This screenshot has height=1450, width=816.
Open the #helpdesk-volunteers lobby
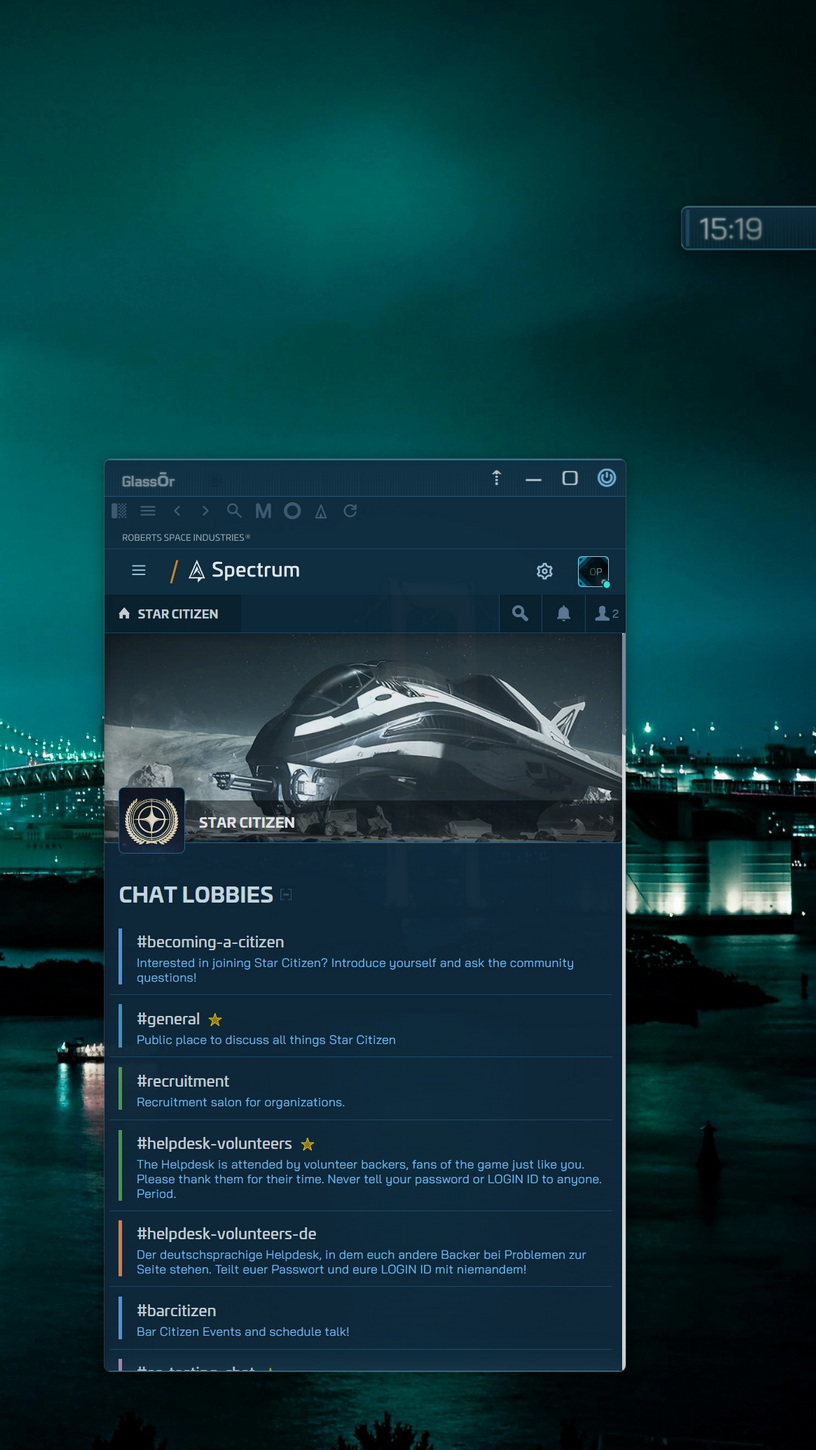click(214, 1143)
